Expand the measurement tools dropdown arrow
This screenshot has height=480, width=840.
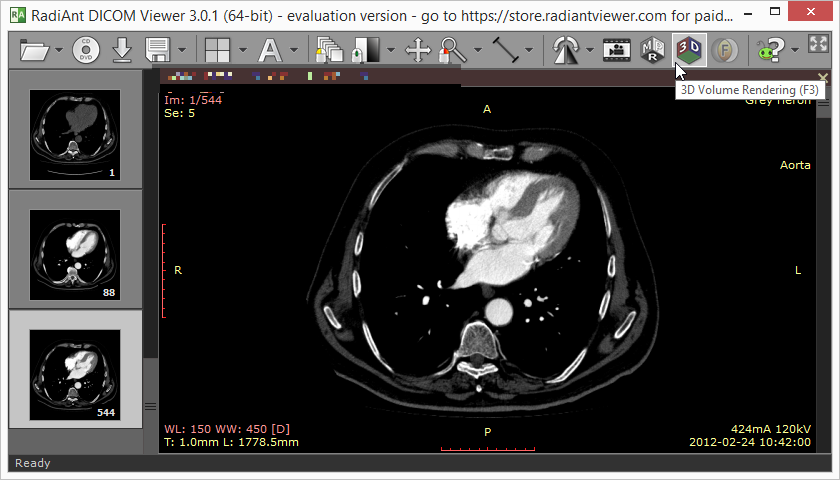[x=529, y=50]
